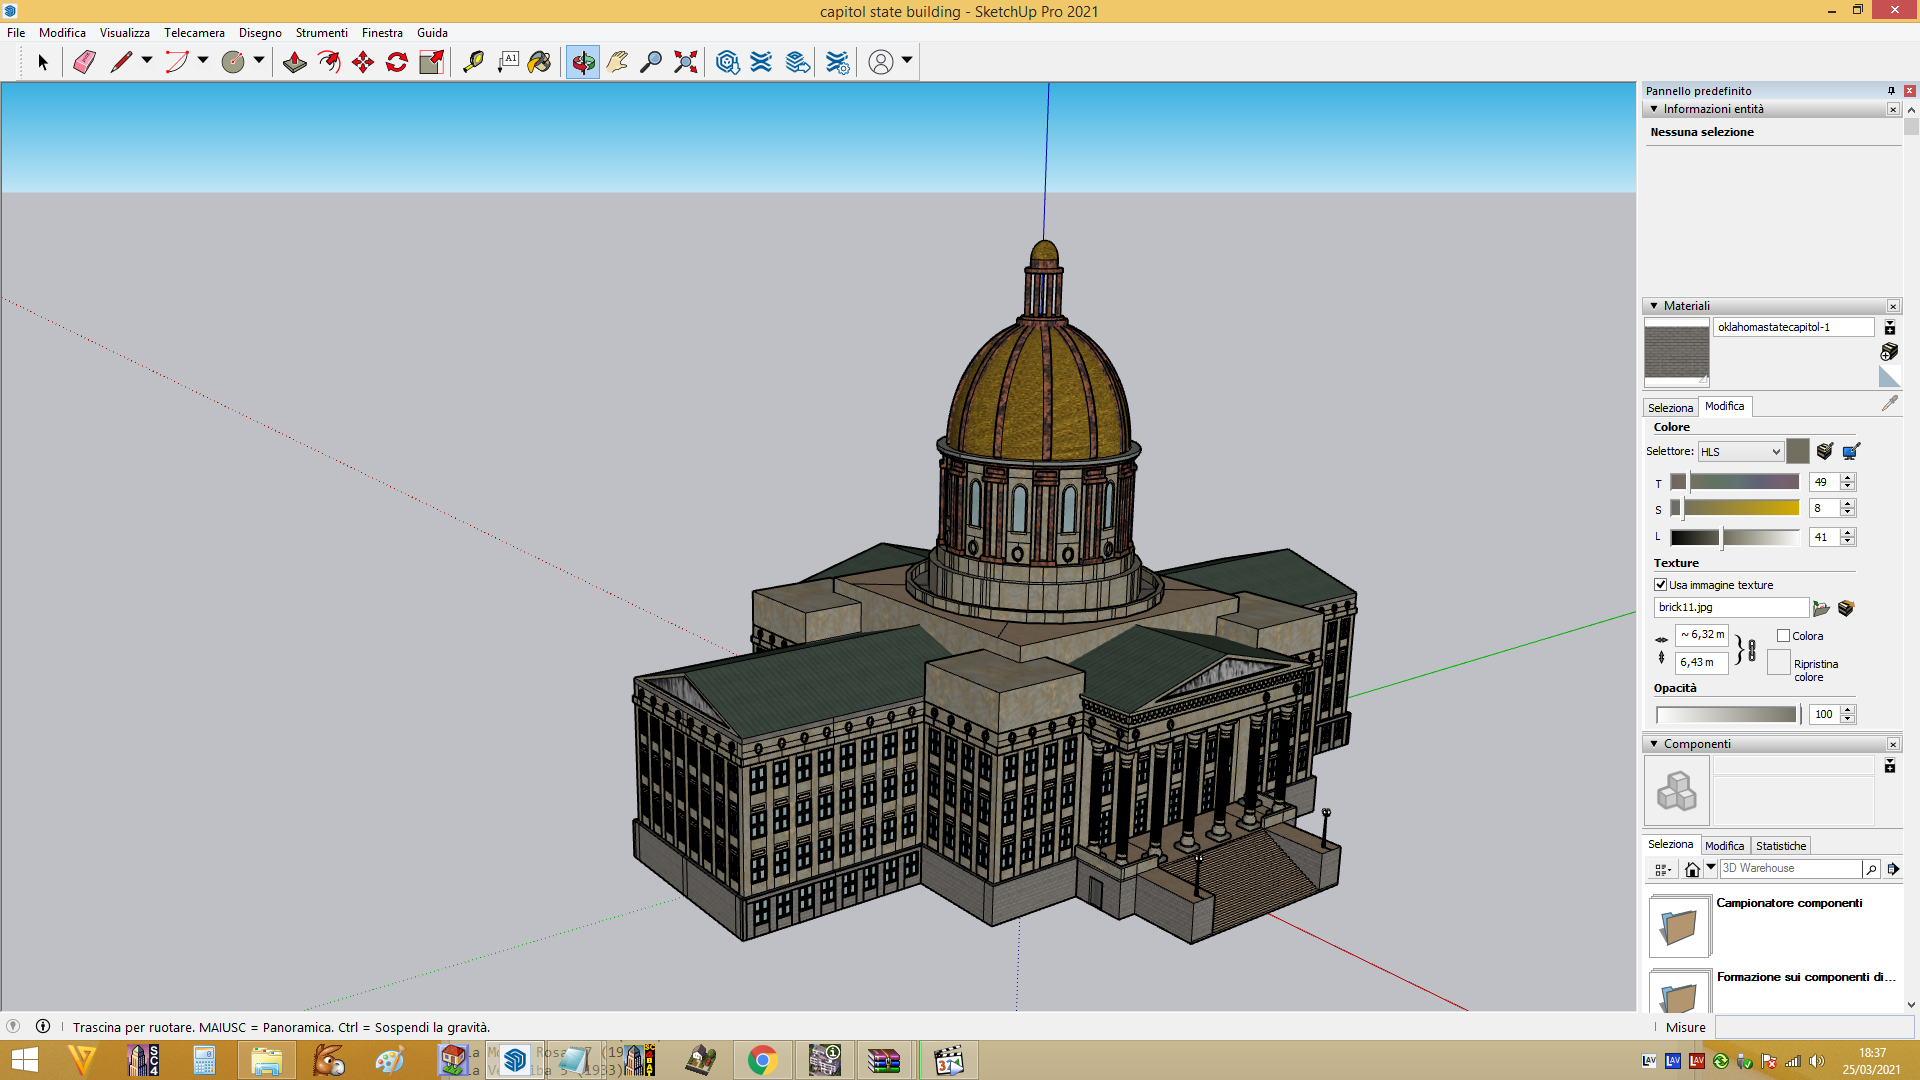The image size is (1920, 1080).
Task: Select the Scale tool
Action: [x=431, y=62]
